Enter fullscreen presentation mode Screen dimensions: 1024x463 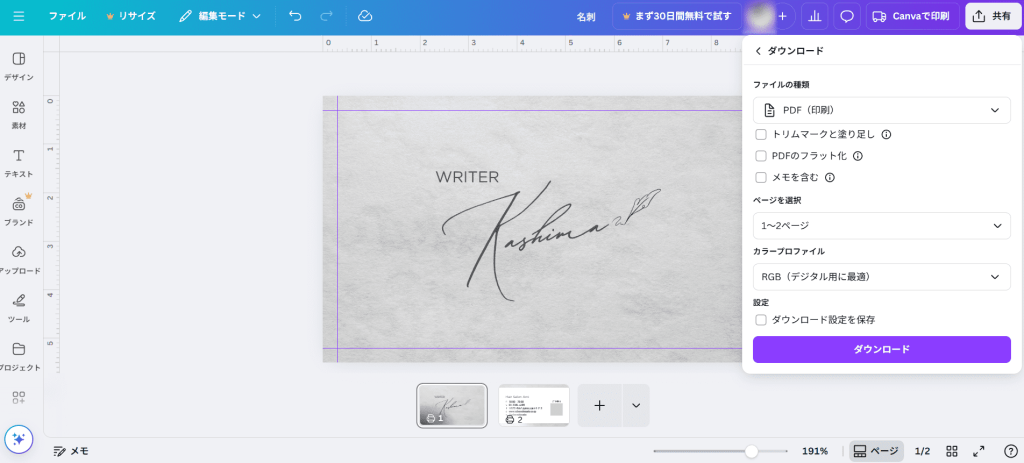[x=979, y=451]
